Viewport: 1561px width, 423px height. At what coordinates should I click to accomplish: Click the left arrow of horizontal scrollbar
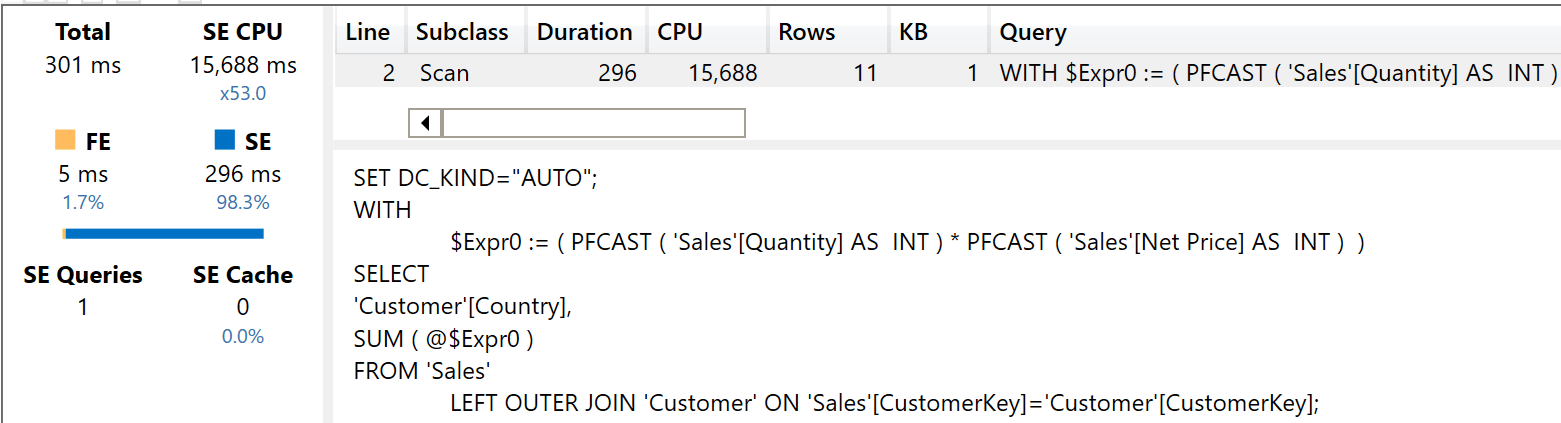426,123
